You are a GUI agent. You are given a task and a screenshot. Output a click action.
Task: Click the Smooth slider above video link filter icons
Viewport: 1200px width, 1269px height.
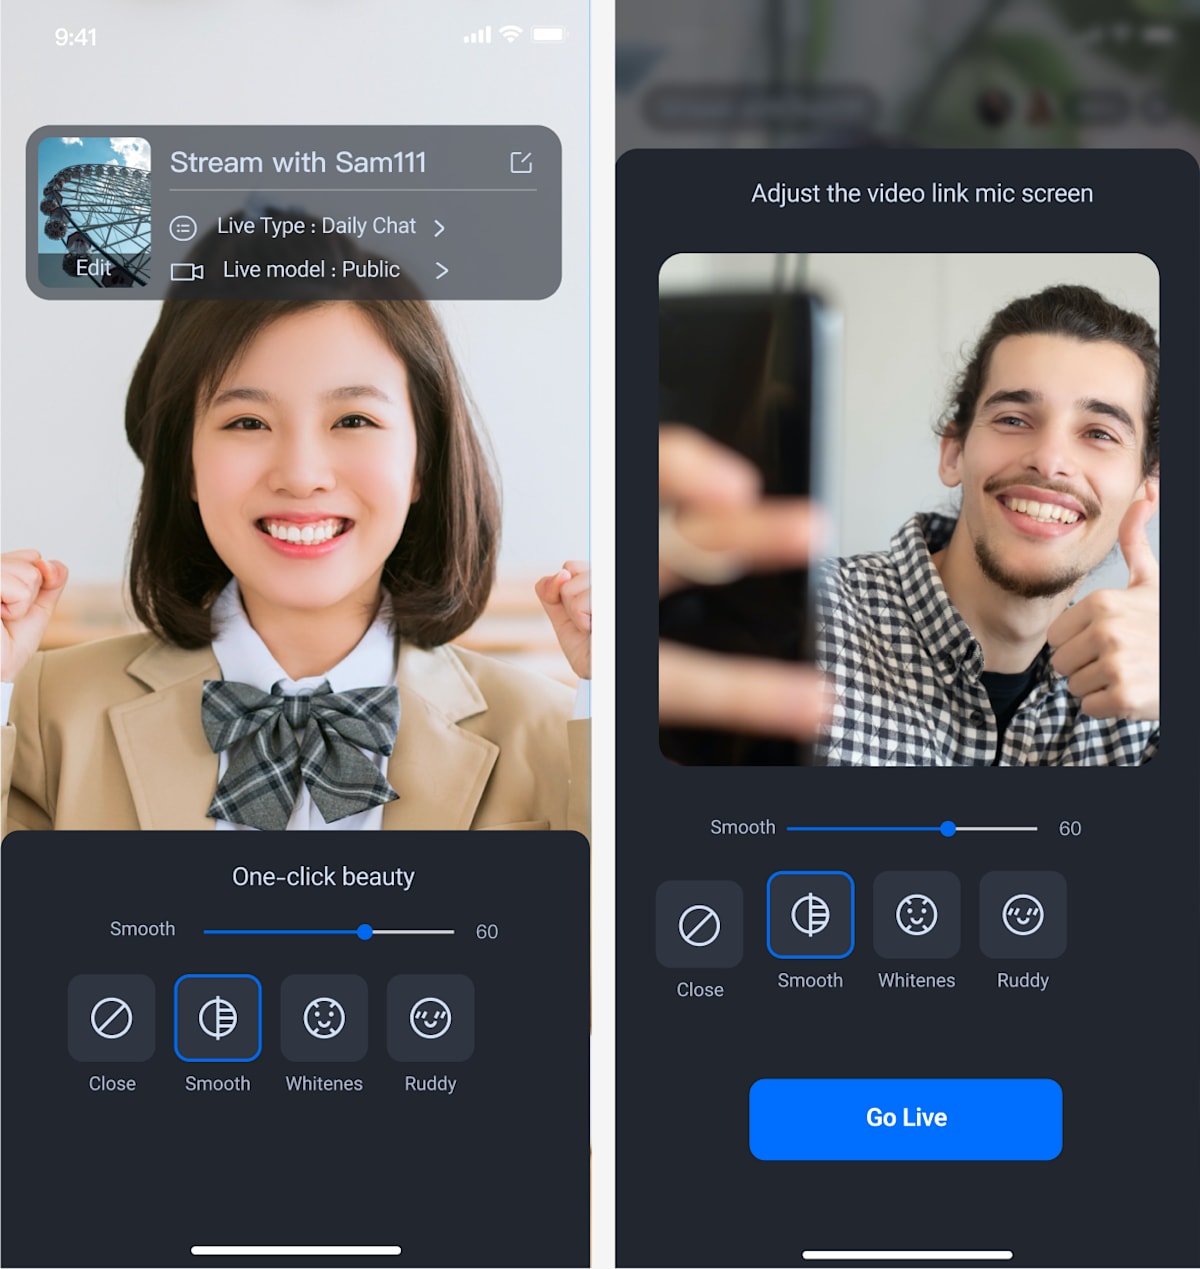(x=912, y=828)
